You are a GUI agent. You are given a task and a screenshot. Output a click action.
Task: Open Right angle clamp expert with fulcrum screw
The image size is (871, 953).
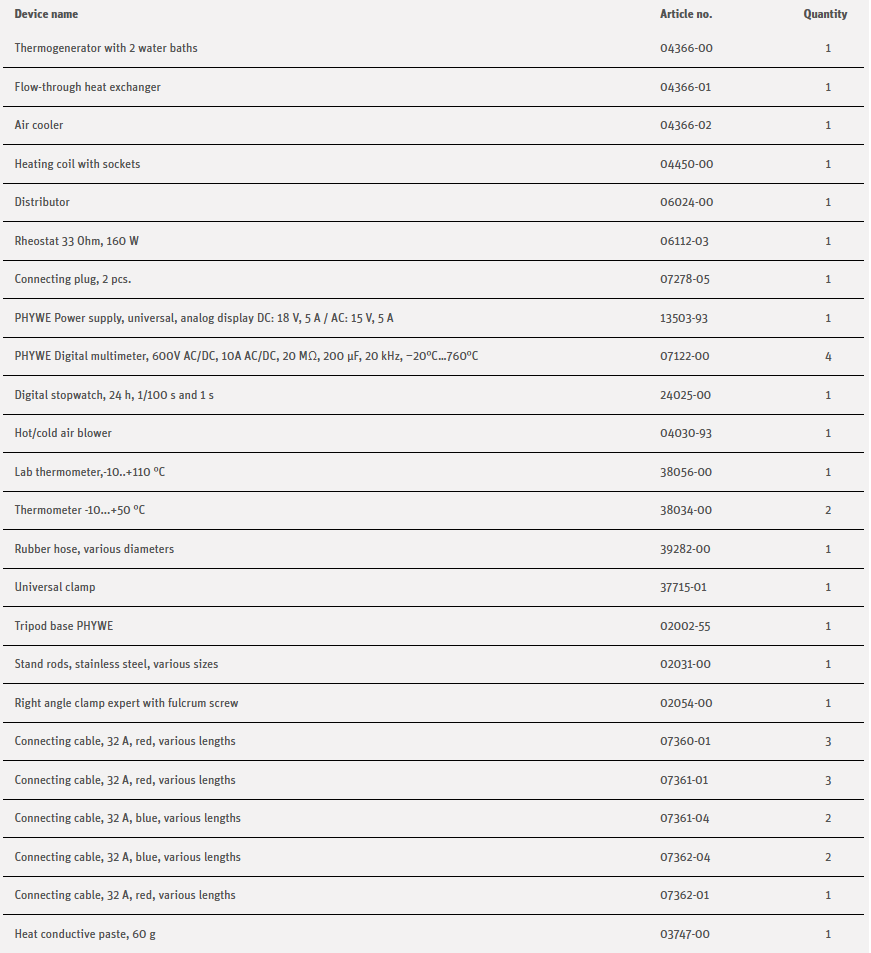coord(126,703)
